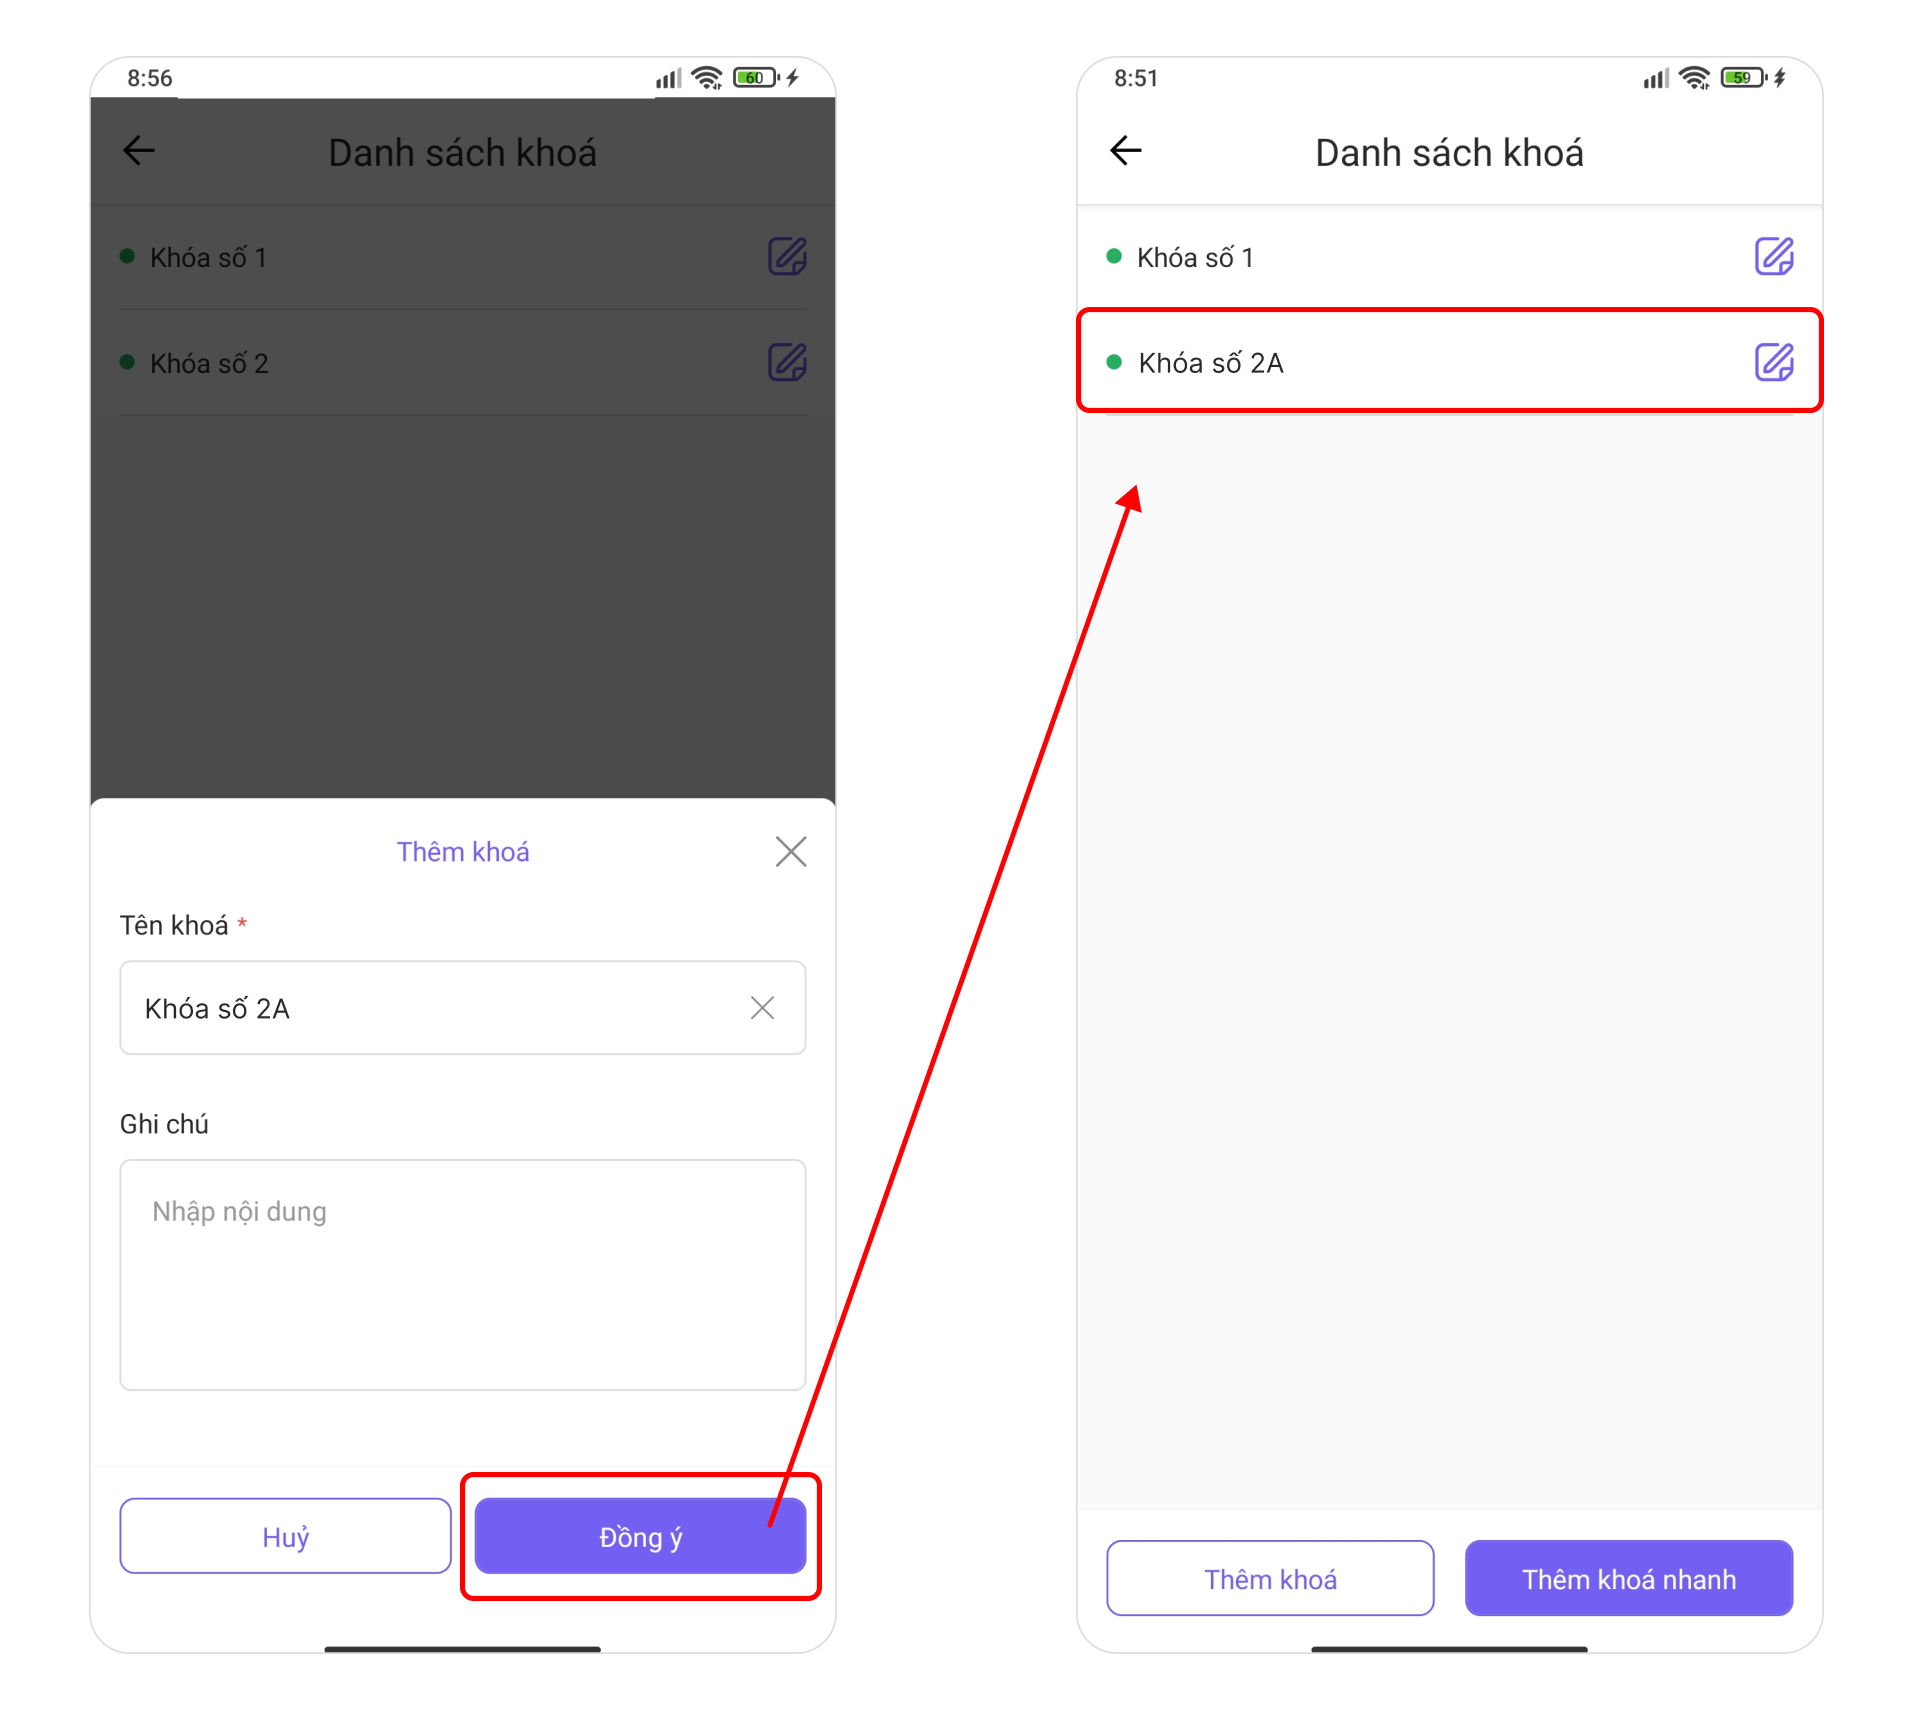The width and height of the screenshot is (1920, 1709).
Task: Focus the Tên khoá input field
Action: point(462,1008)
